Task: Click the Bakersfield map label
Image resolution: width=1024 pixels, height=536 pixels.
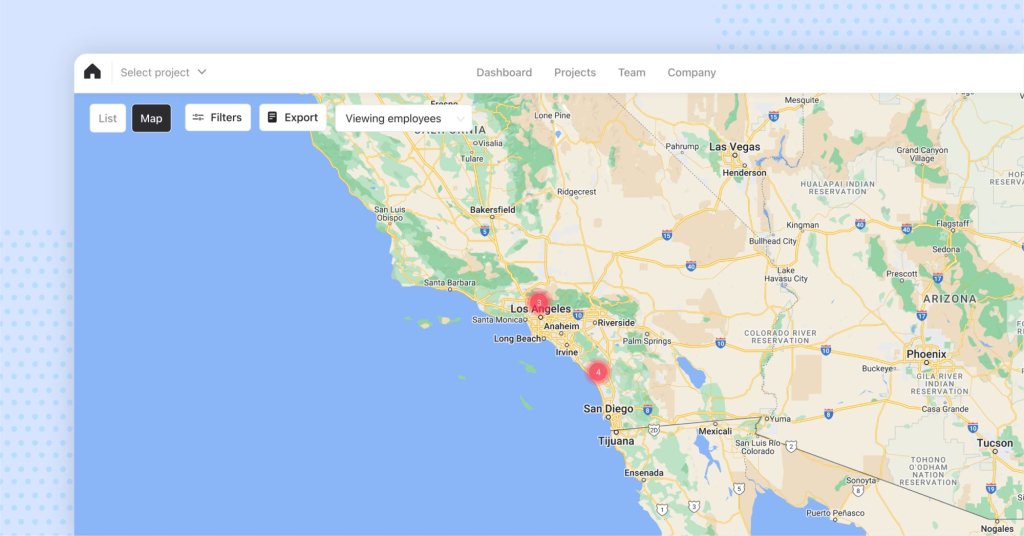Action: click(492, 210)
